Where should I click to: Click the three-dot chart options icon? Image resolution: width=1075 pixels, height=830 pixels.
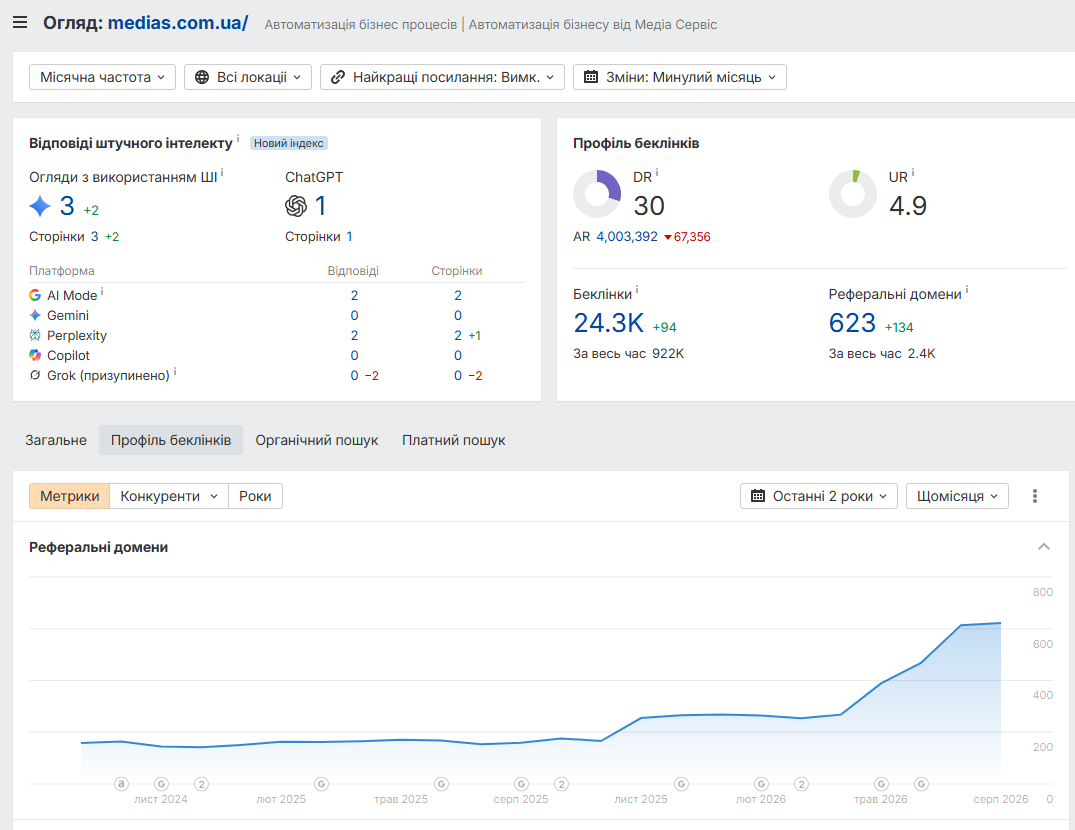tap(1035, 496)
